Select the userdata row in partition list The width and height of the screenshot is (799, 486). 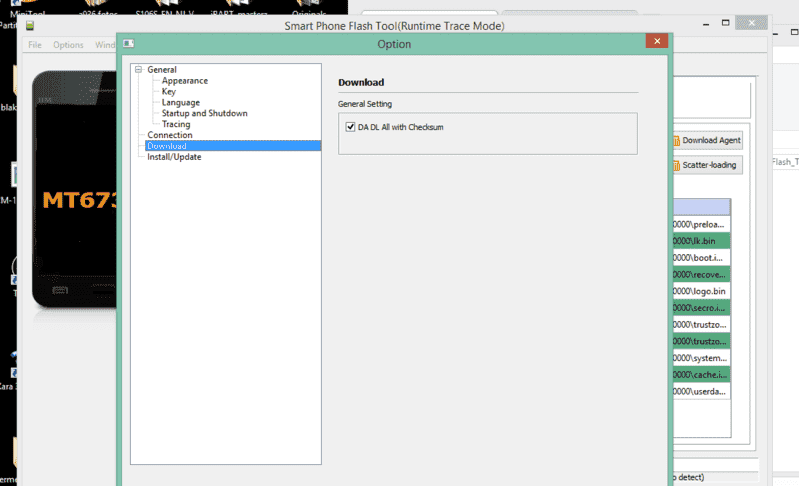(x=701, y=392)
